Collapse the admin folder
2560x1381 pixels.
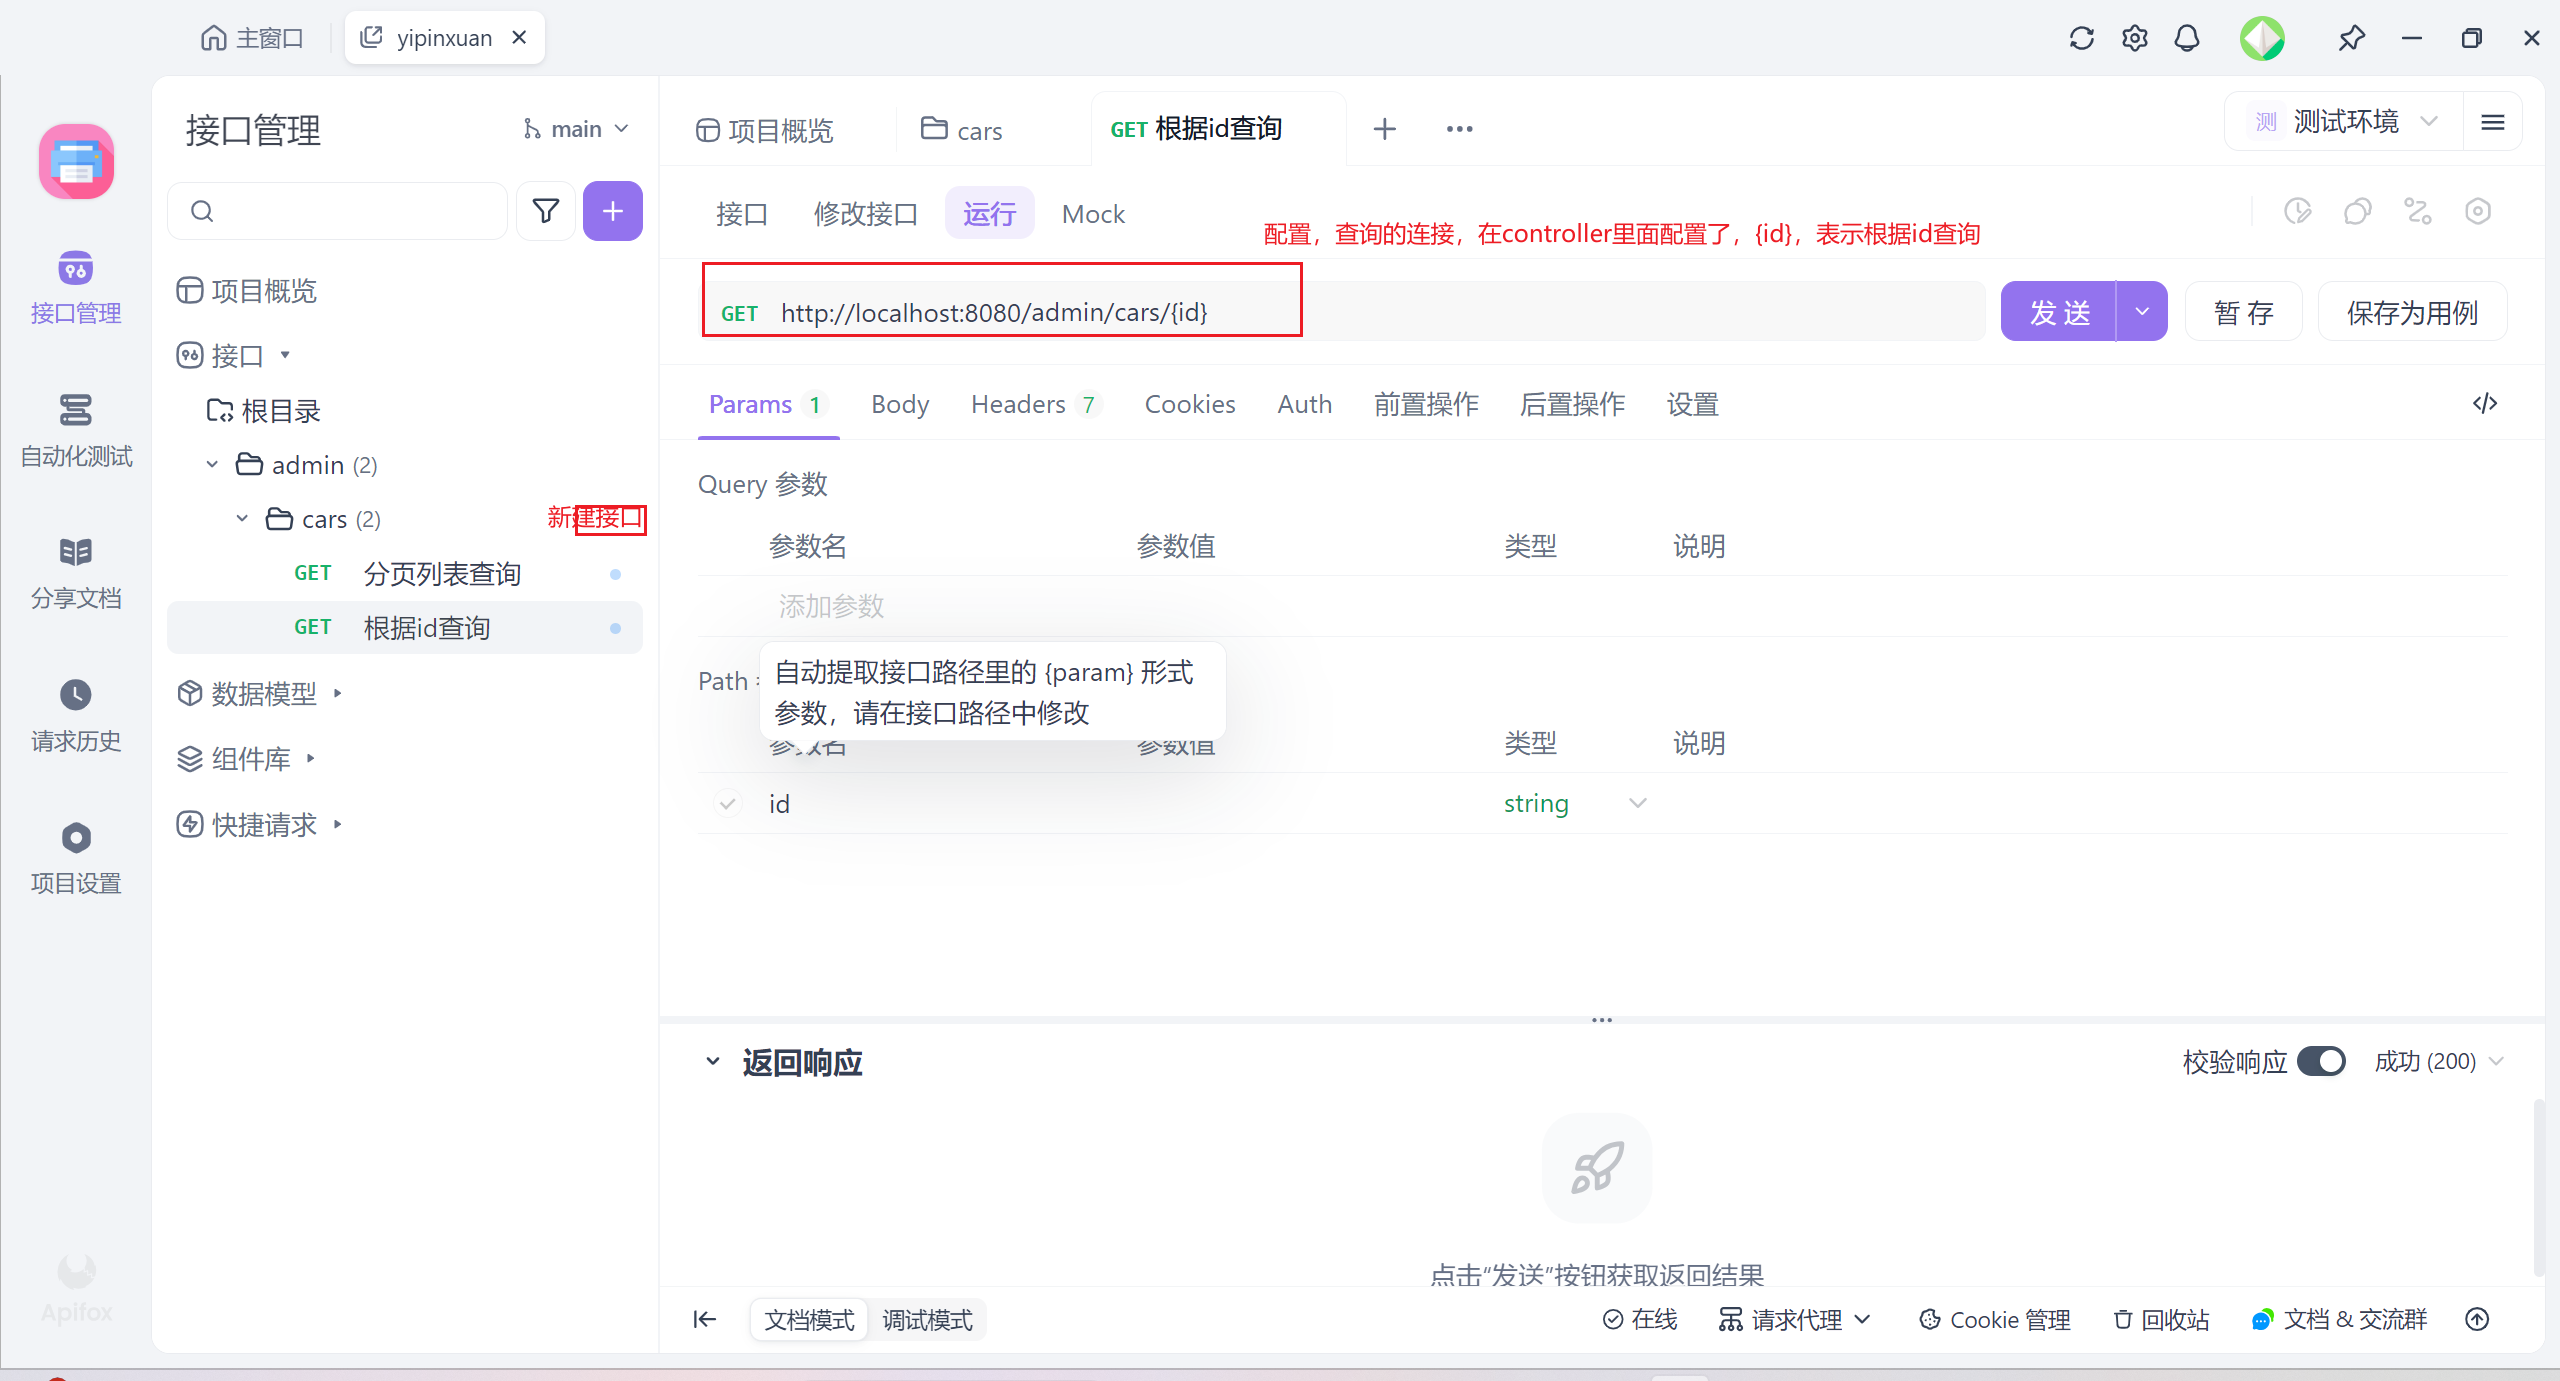pos(212,465)
